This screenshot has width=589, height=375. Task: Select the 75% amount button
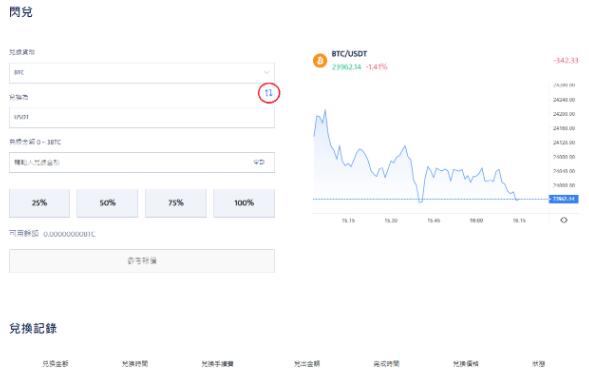pyautogui.click(x=176, y=203)
